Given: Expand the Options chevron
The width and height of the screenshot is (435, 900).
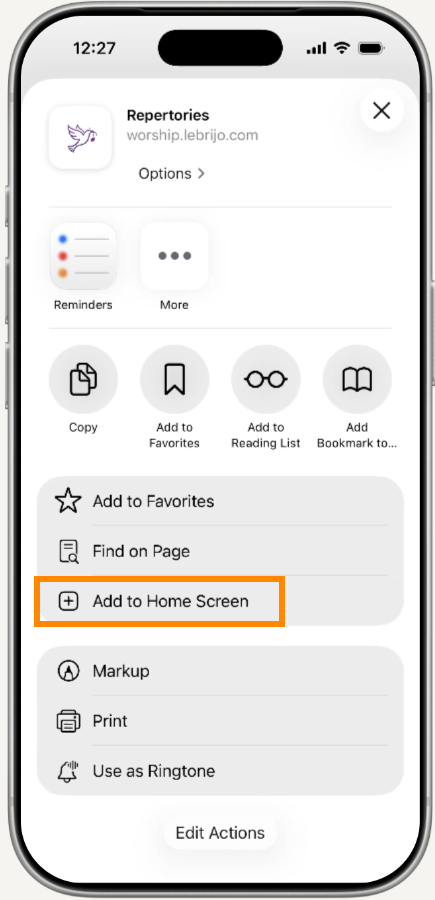Looking at the screenshot, I should tap(172, 173).
